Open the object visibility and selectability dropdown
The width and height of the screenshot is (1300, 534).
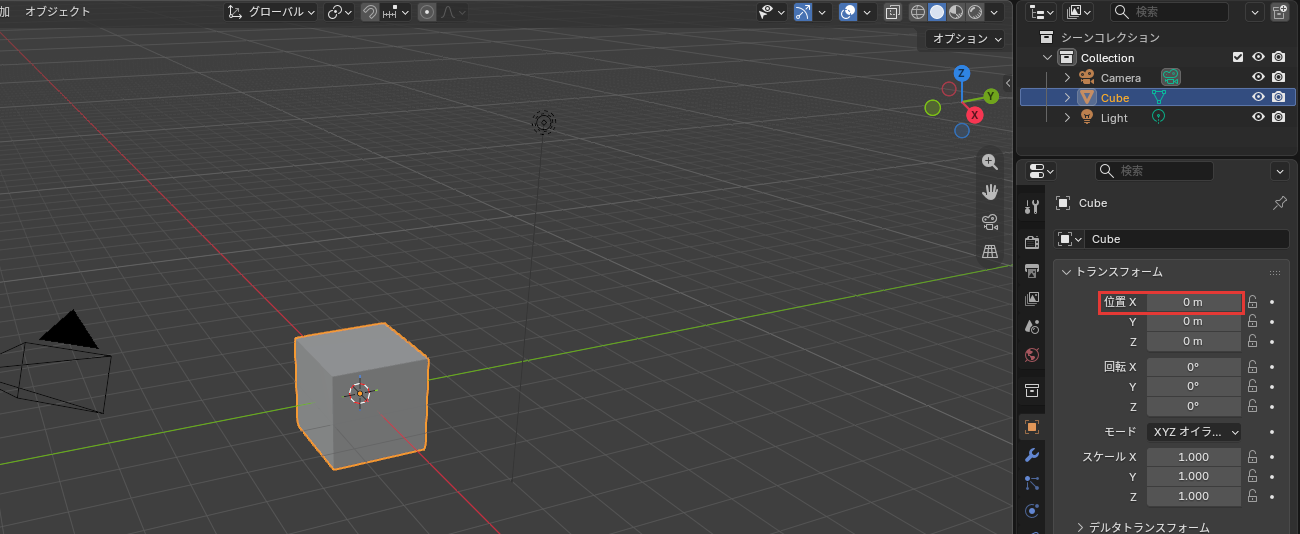772,12
